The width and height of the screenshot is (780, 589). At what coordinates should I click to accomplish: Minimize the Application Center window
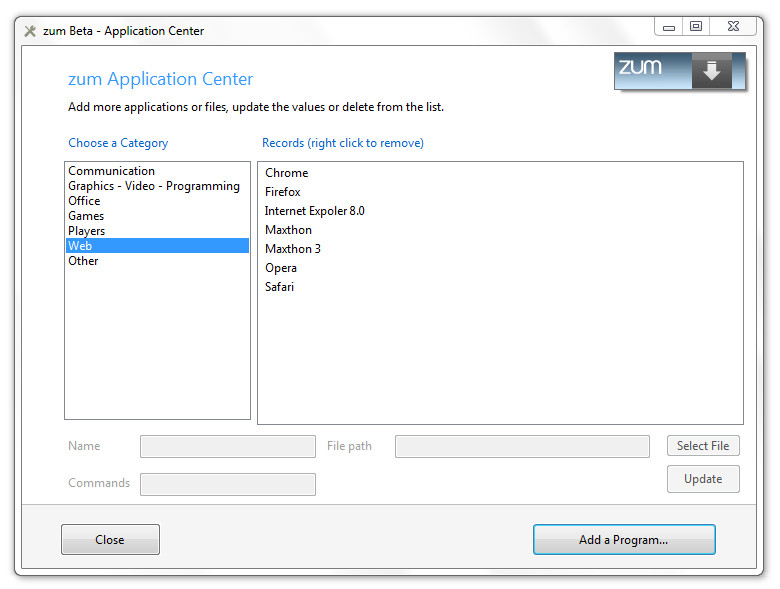pyautogui.click(x=669, y=27)
